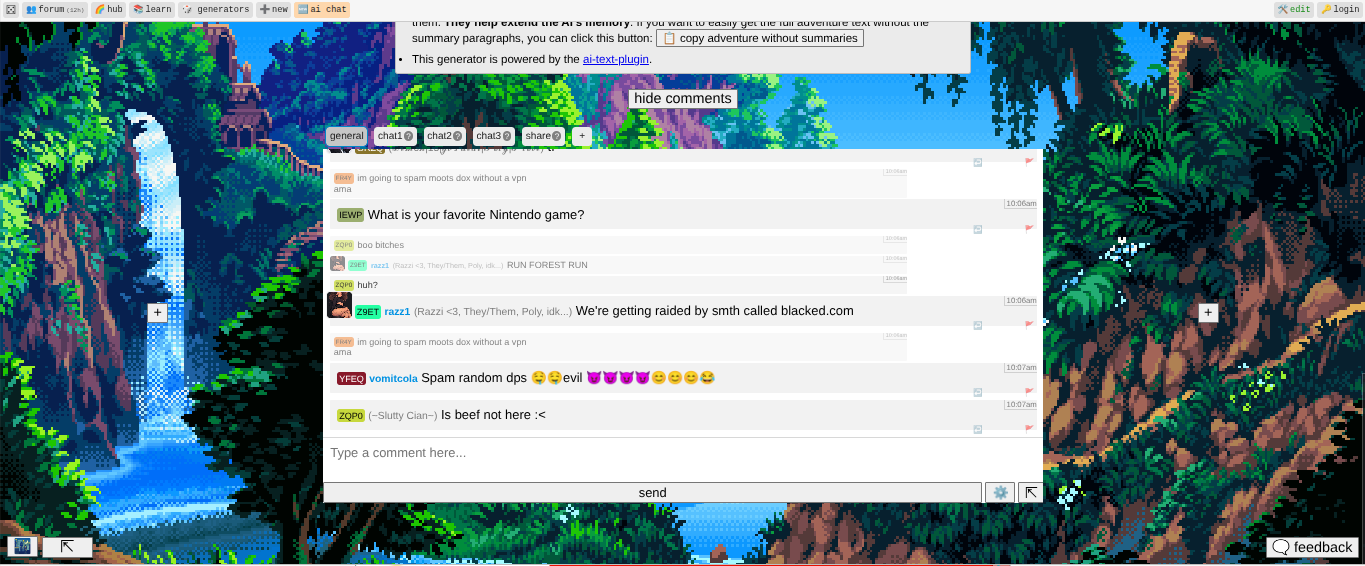This screenshot has height=566, width=1365.
Task: Flag the topmost partially visible message
Action: (x=1029, y=162)
